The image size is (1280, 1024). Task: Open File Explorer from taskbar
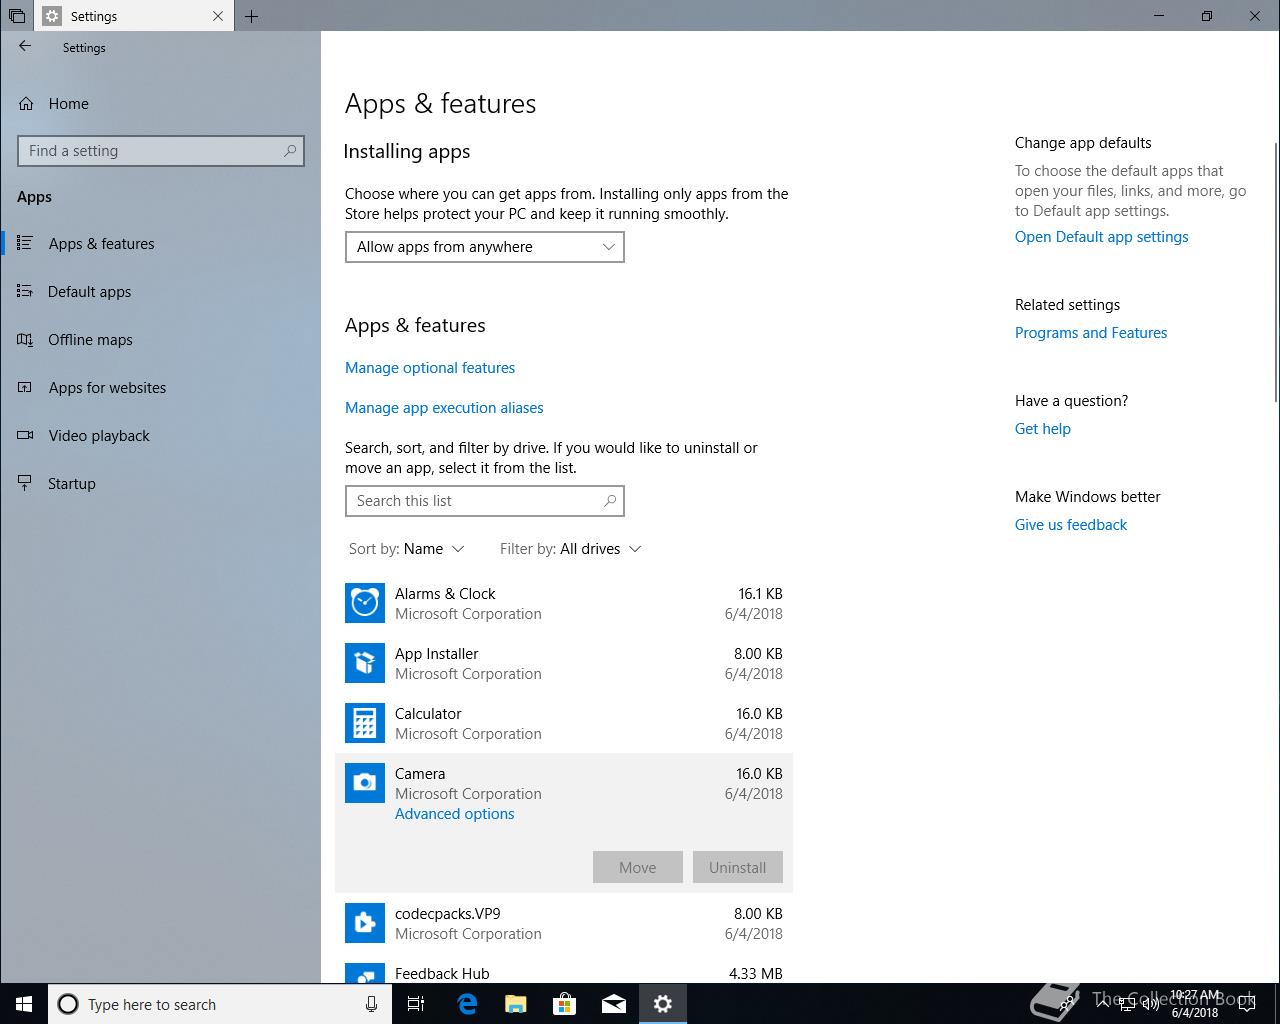tap(515, 1004)
